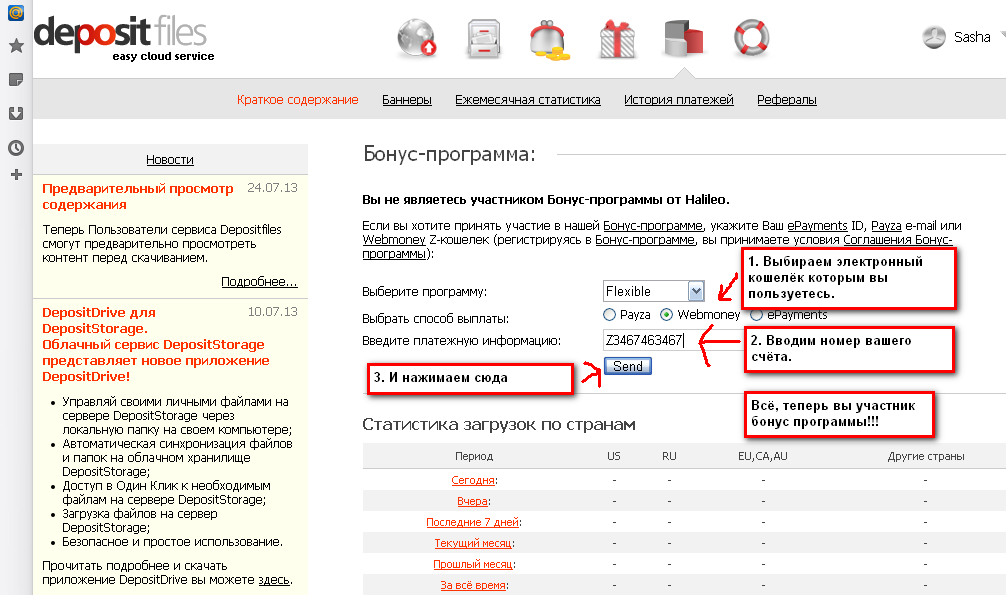Click the RU column header
Viewport: 1006px width, 595px height.
(x=669, y=456)
